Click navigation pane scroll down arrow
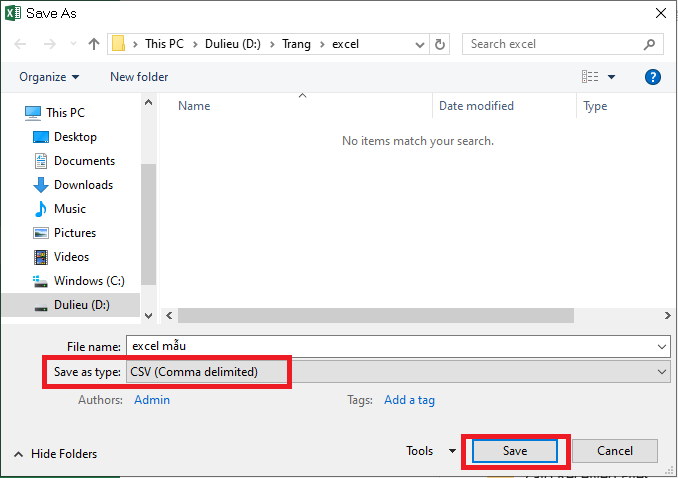This screenshot has width=678, height=478. pyautogui.click(x=148, y=316)
